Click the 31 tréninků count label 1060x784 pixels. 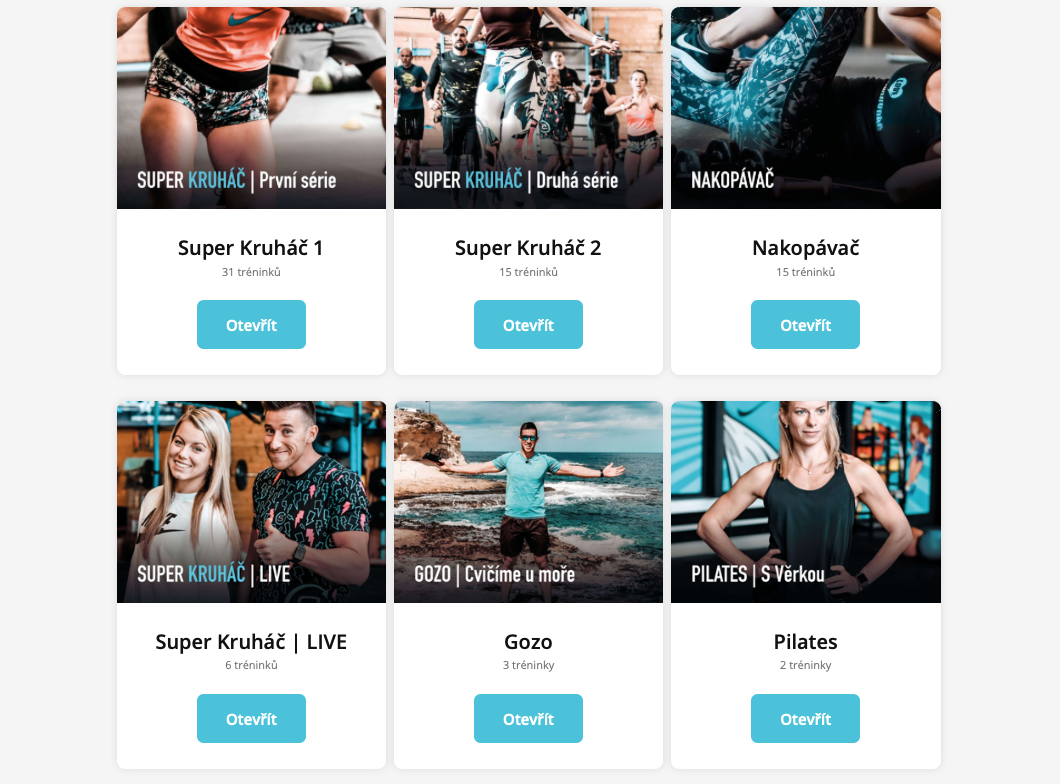(251, 272)
